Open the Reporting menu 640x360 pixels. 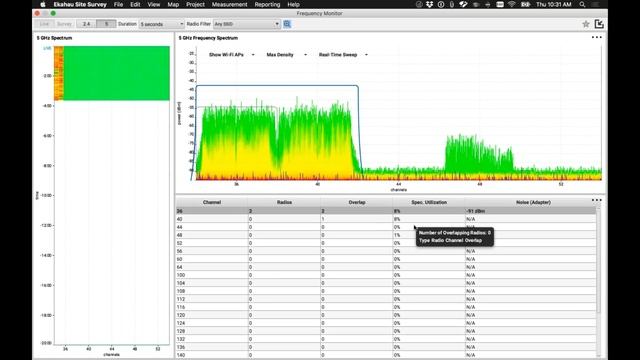pos(267,4)
